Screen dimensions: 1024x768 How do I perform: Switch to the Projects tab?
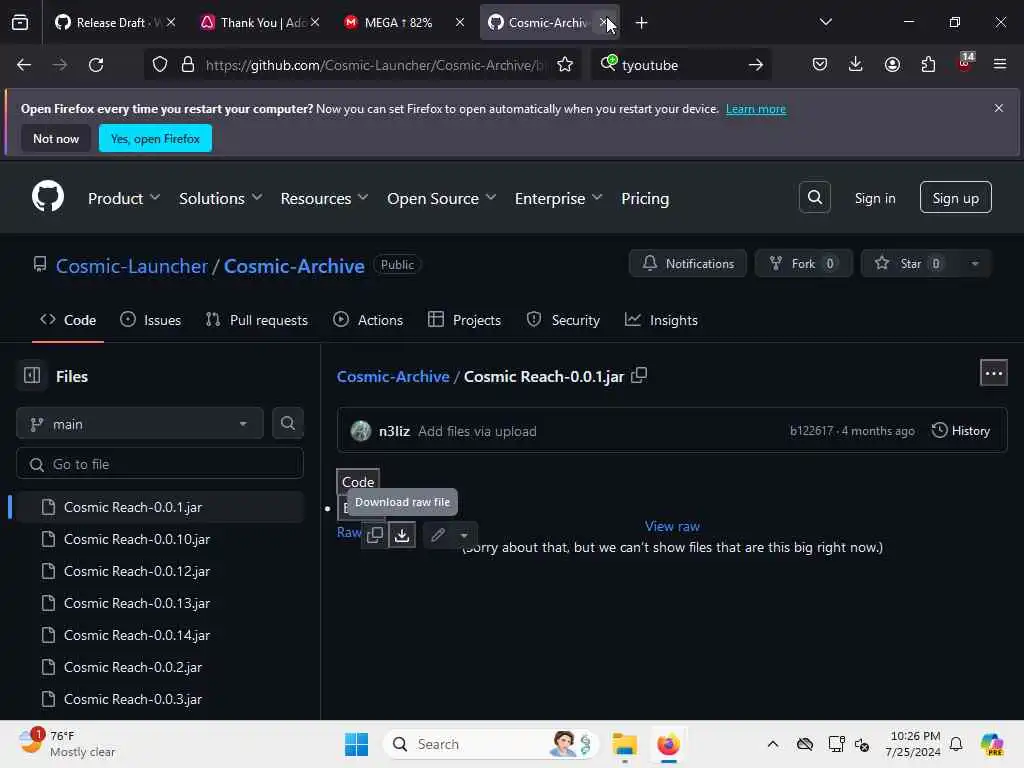pyautogui.click(x=464, y=319)
